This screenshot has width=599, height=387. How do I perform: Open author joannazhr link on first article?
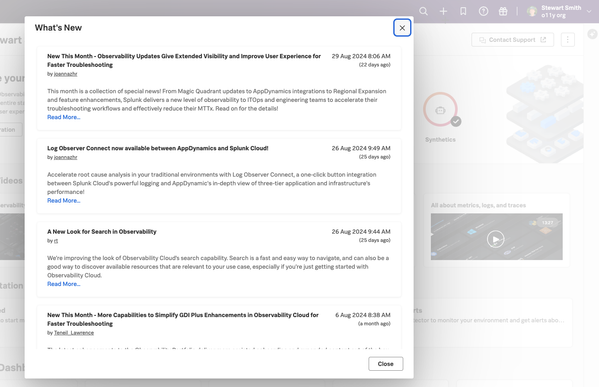(x=65, y=74)
